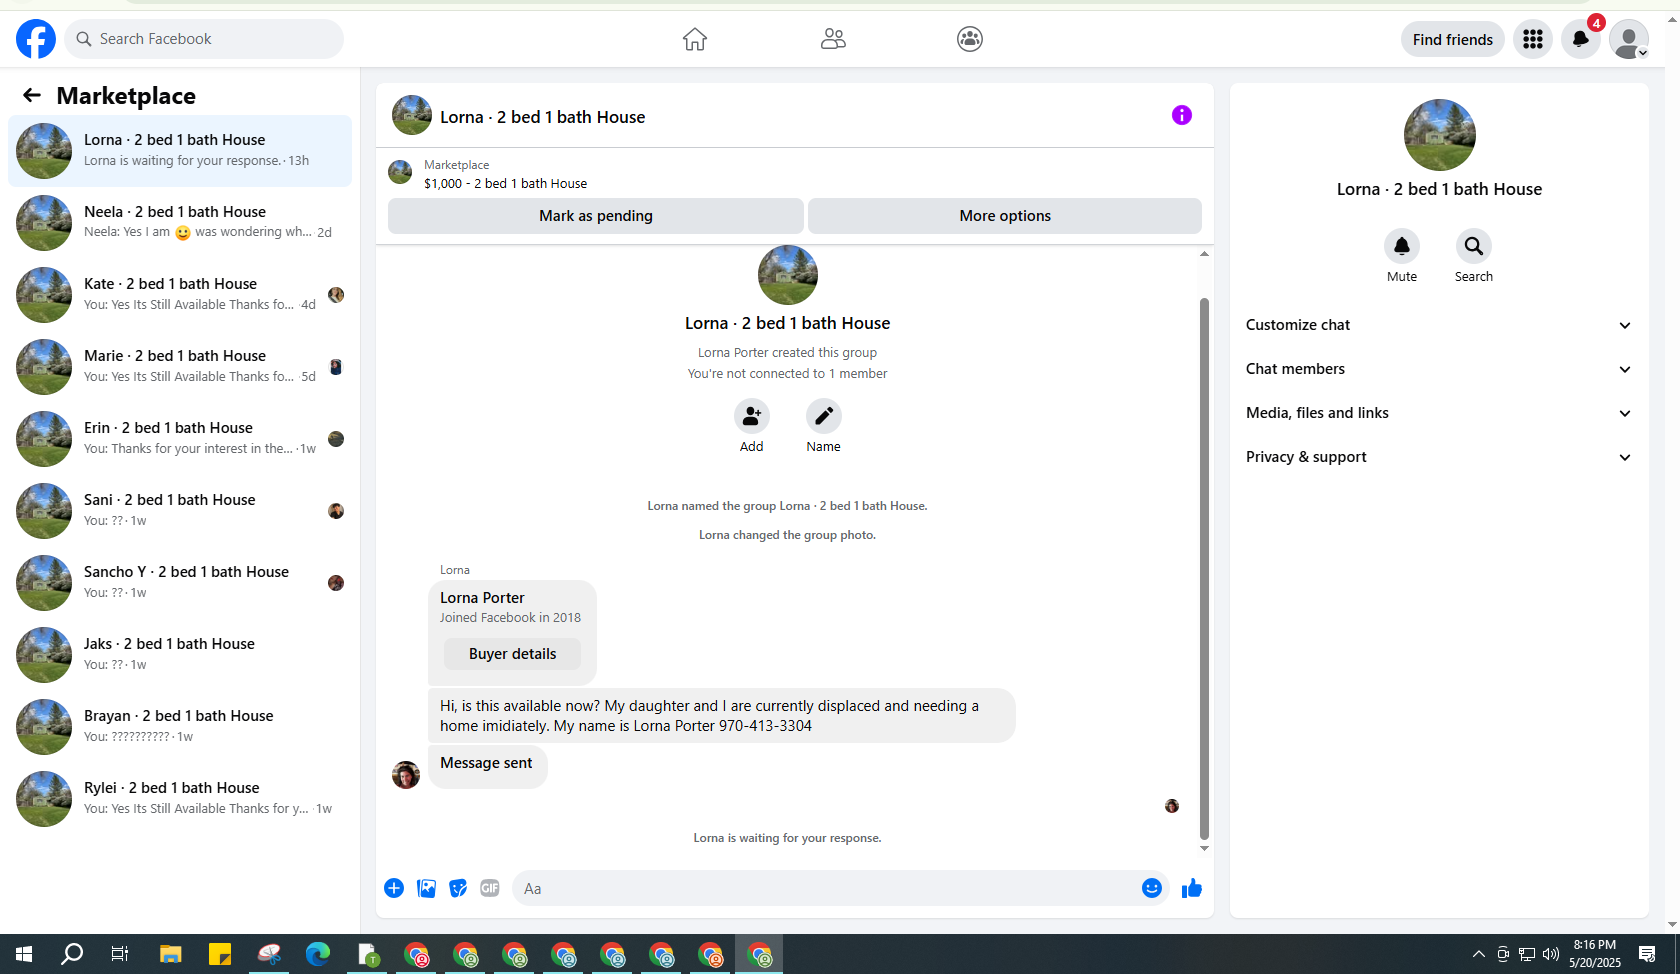This screenshot has height=974, width=1680.
Task: Open the $1,000 - 2 bed 1 bath House listing link
Action: pos(505,184)
